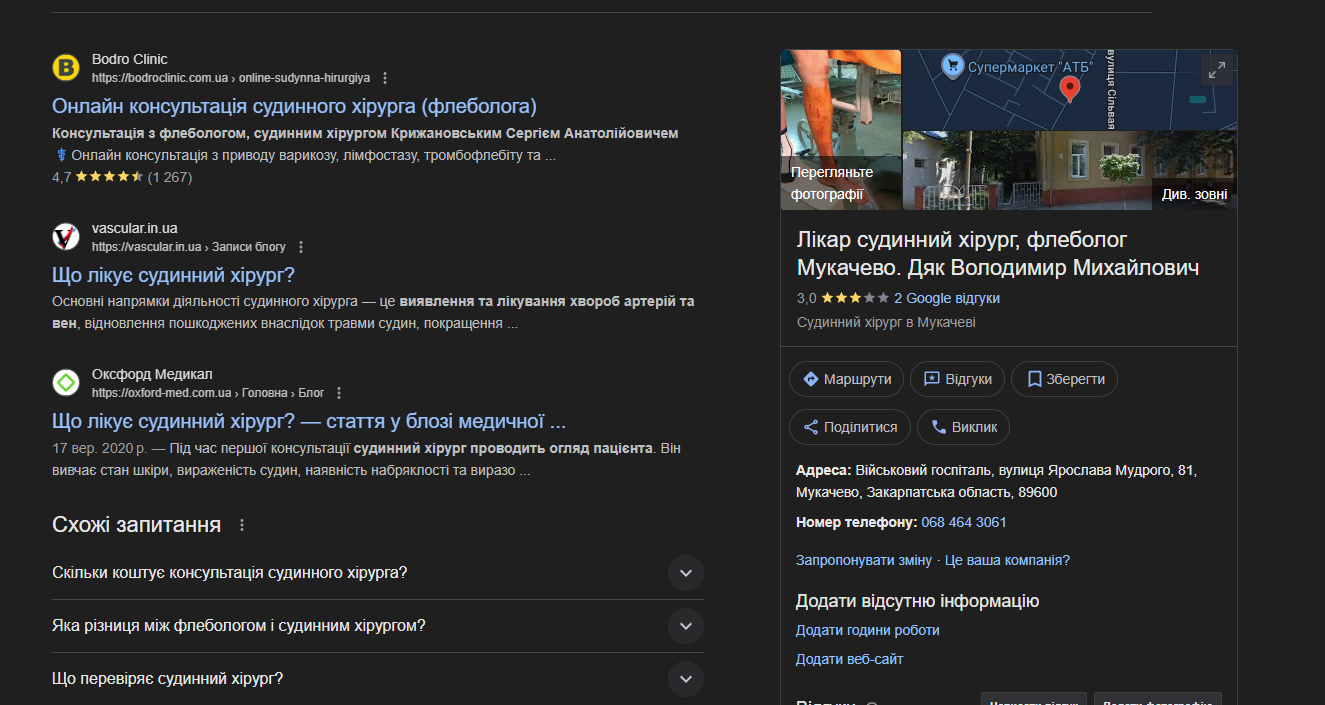Click the Виклик button
1325x705 pixels.
tap(964, 427)
